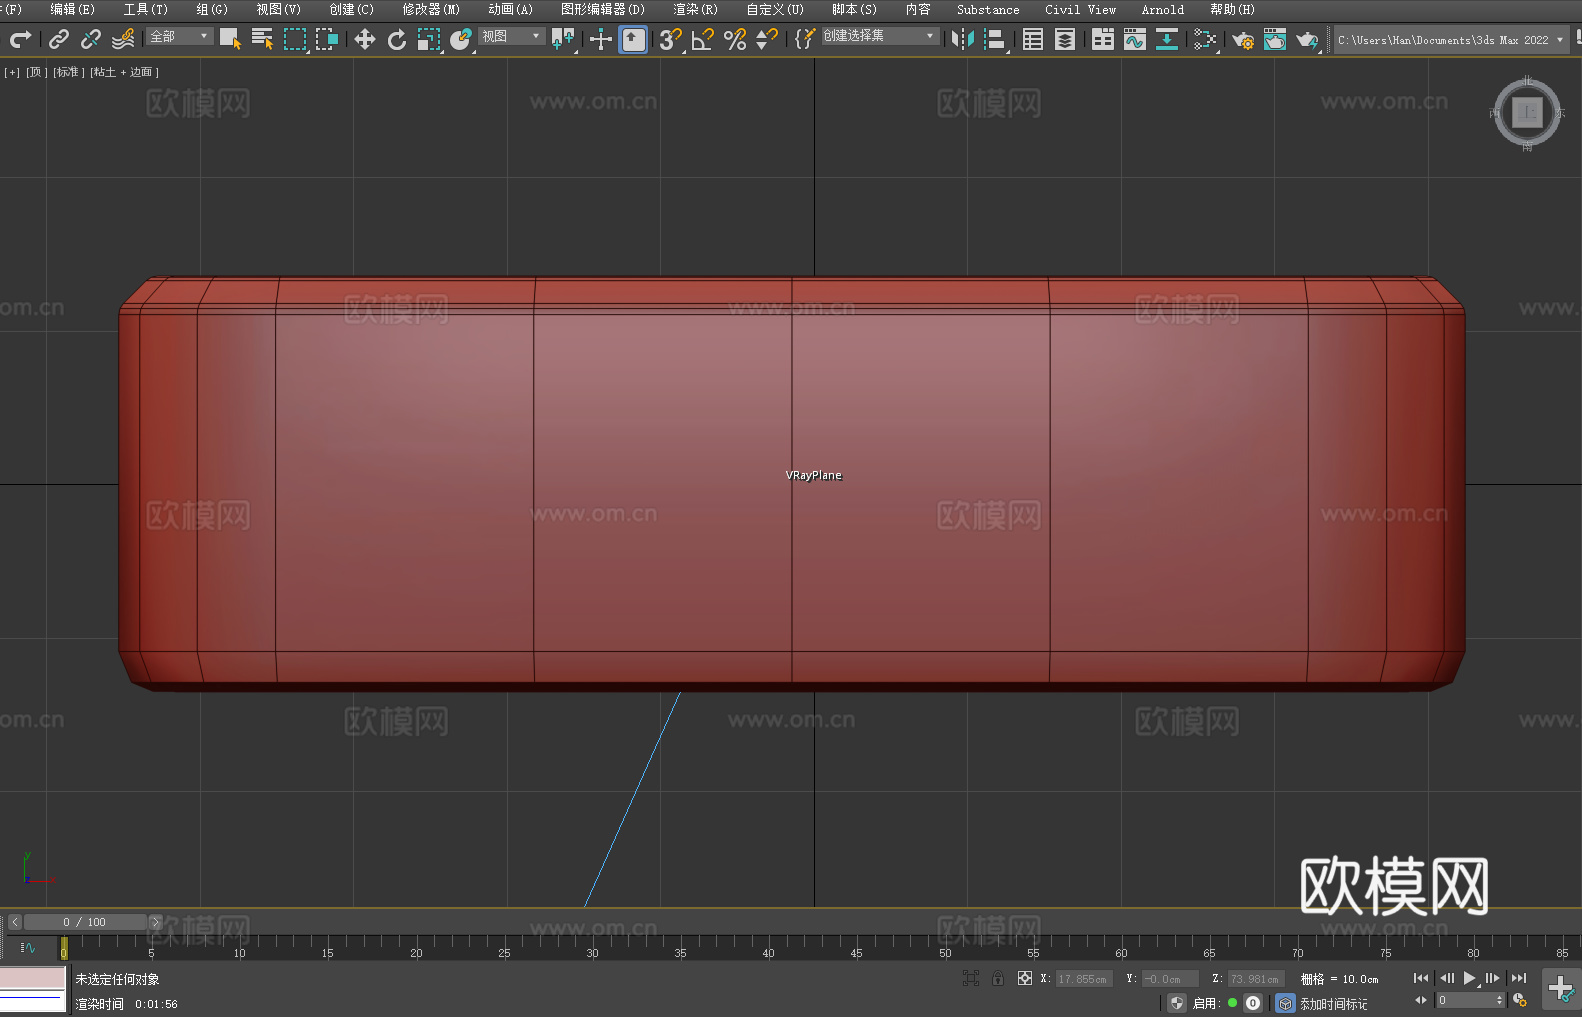Click the [粘土 + 边面] viewport style label
1582x1017 pixels.
pos(125,72)
